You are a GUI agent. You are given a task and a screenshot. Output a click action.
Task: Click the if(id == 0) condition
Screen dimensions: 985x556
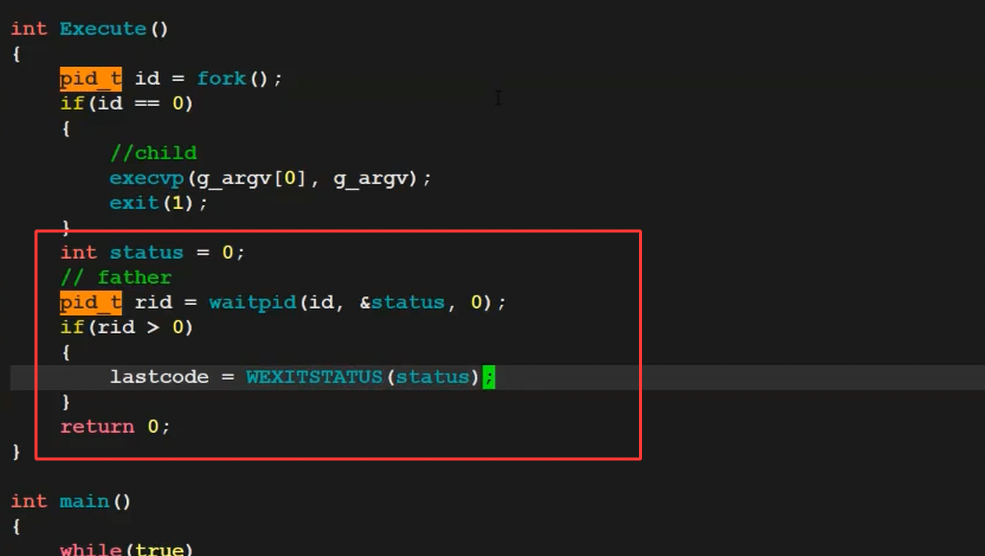126,103
